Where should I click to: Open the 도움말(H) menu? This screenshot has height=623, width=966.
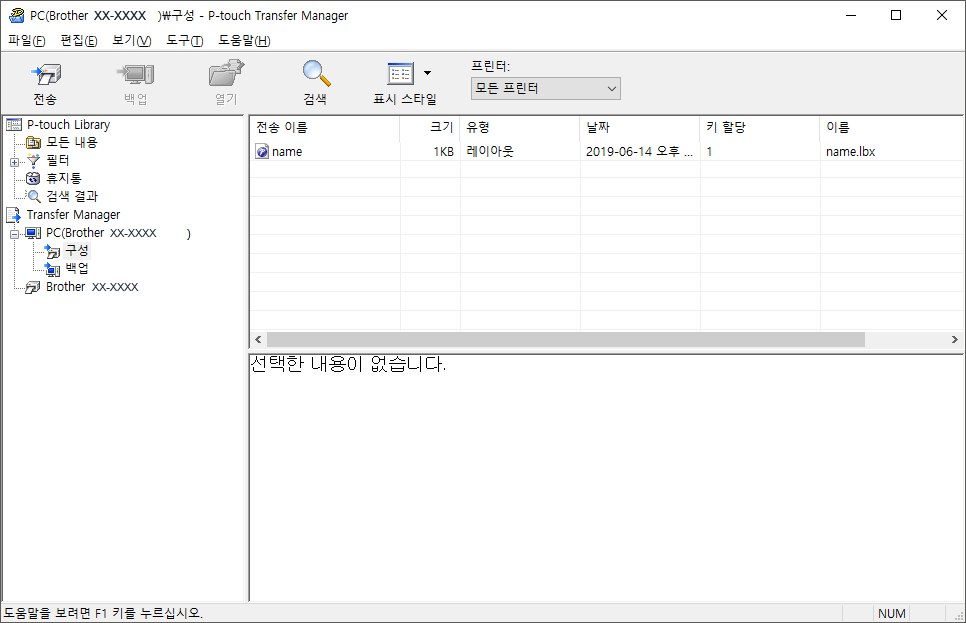tap(244, 41)
